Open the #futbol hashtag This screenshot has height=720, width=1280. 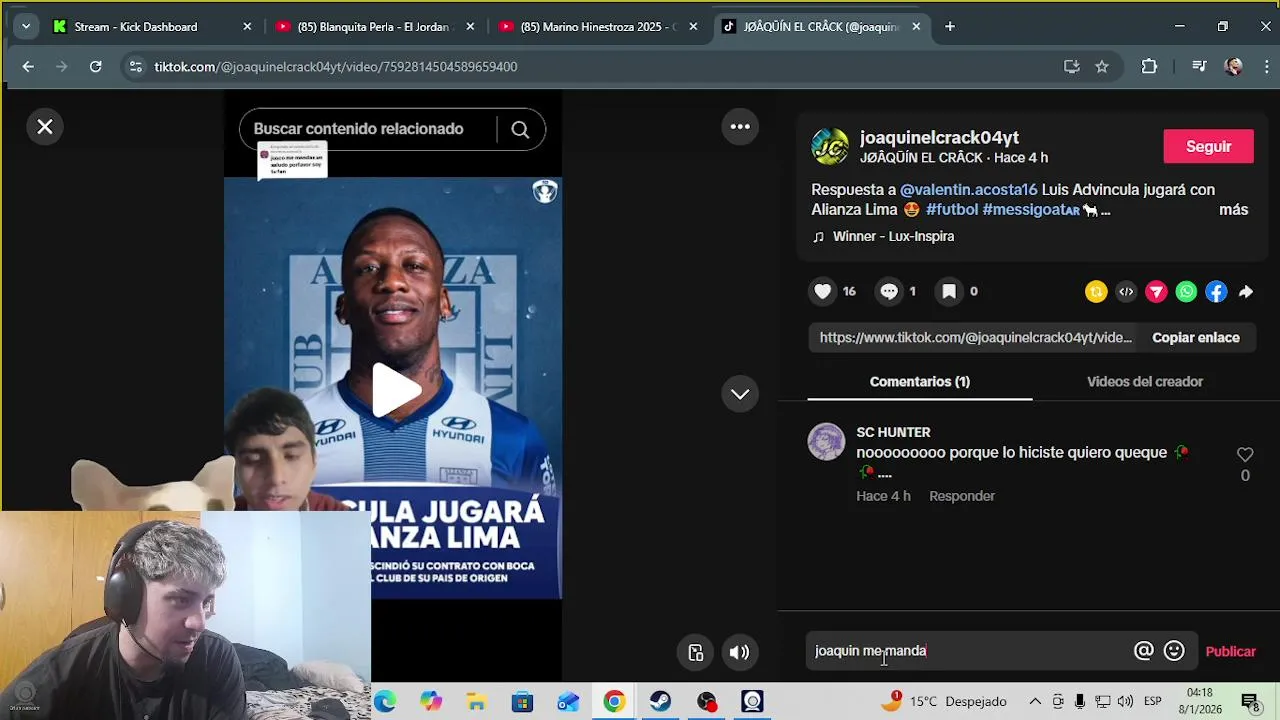pos(952,210)
